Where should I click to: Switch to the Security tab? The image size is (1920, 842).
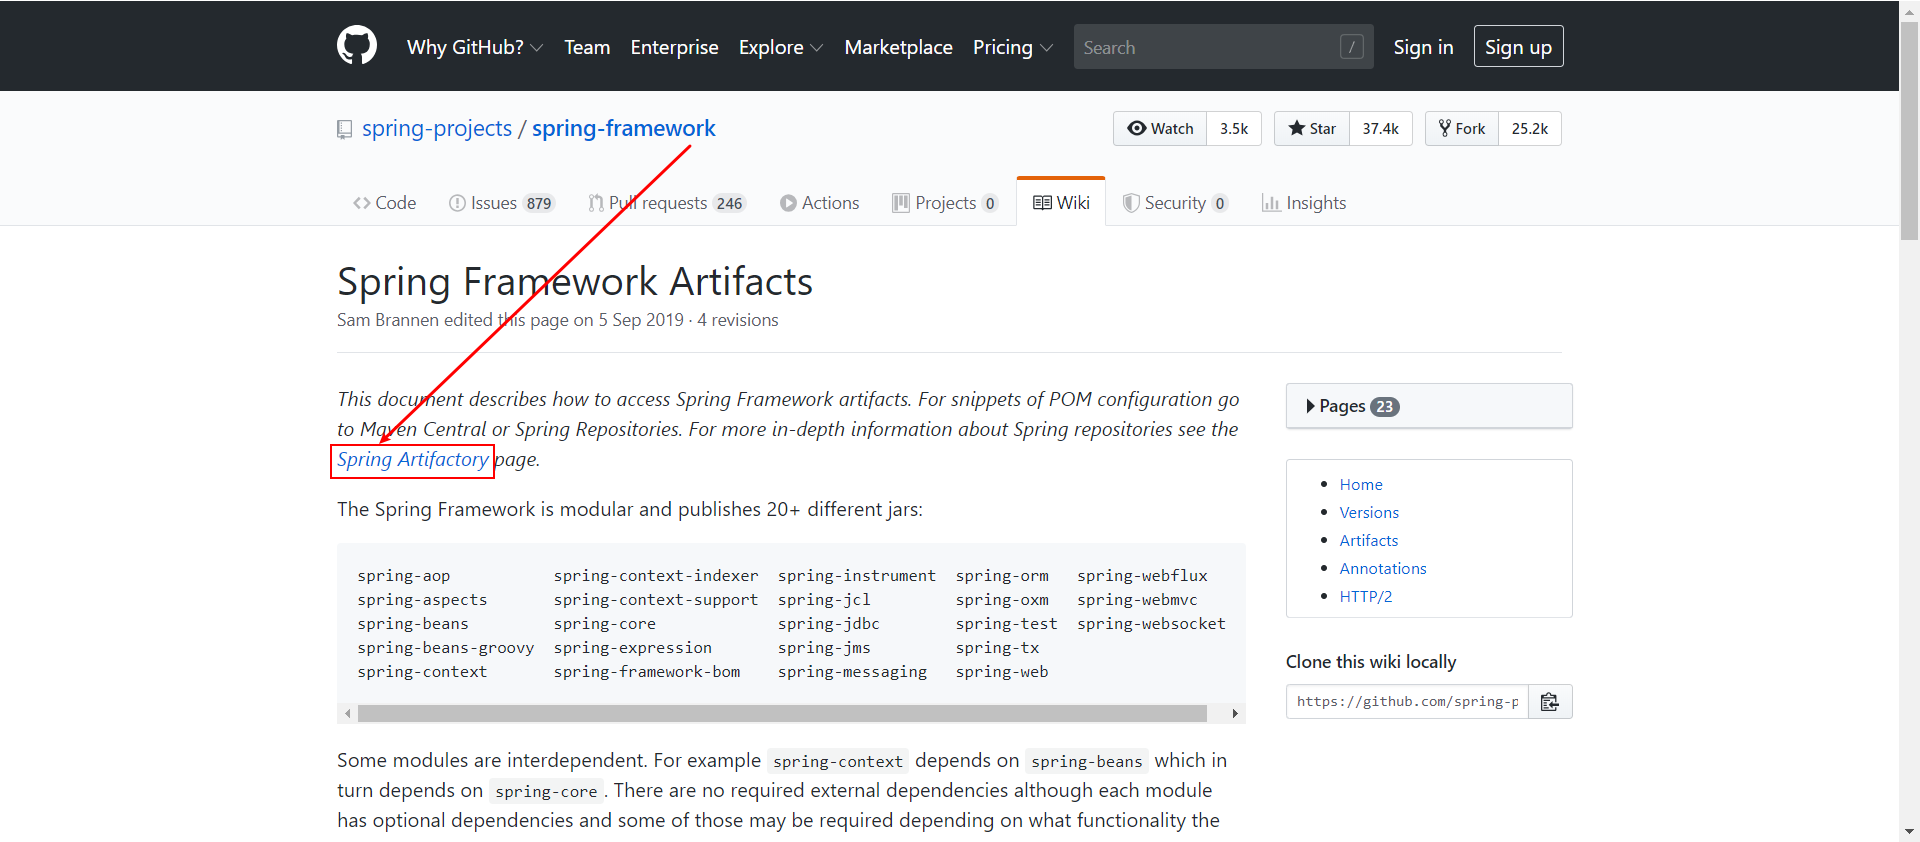[x=1174, y=203]
